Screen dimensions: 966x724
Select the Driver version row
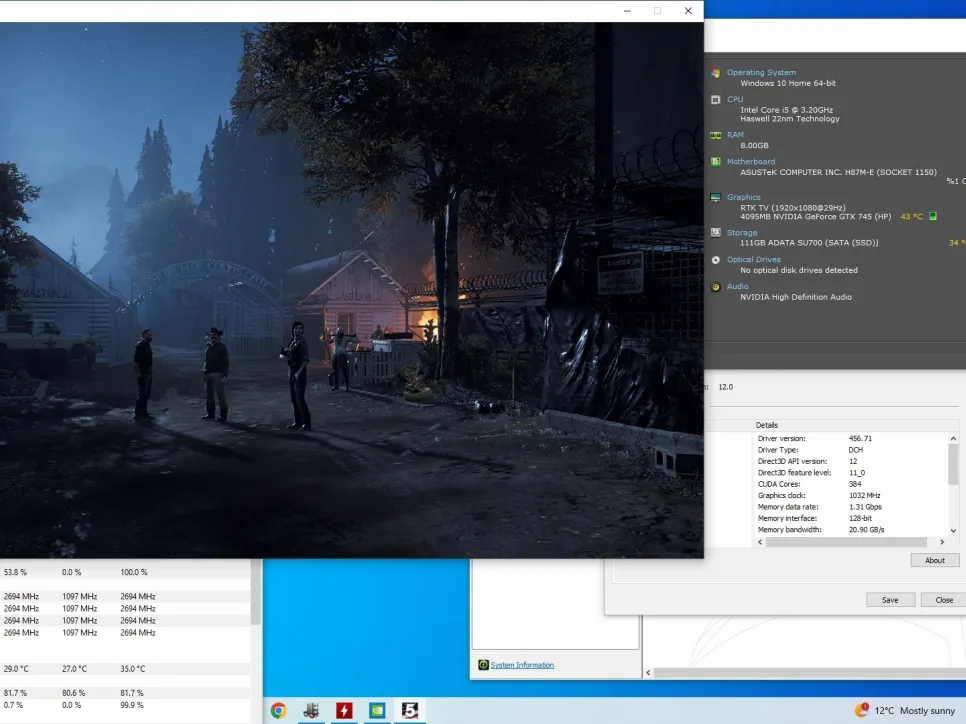coord(850,438)
